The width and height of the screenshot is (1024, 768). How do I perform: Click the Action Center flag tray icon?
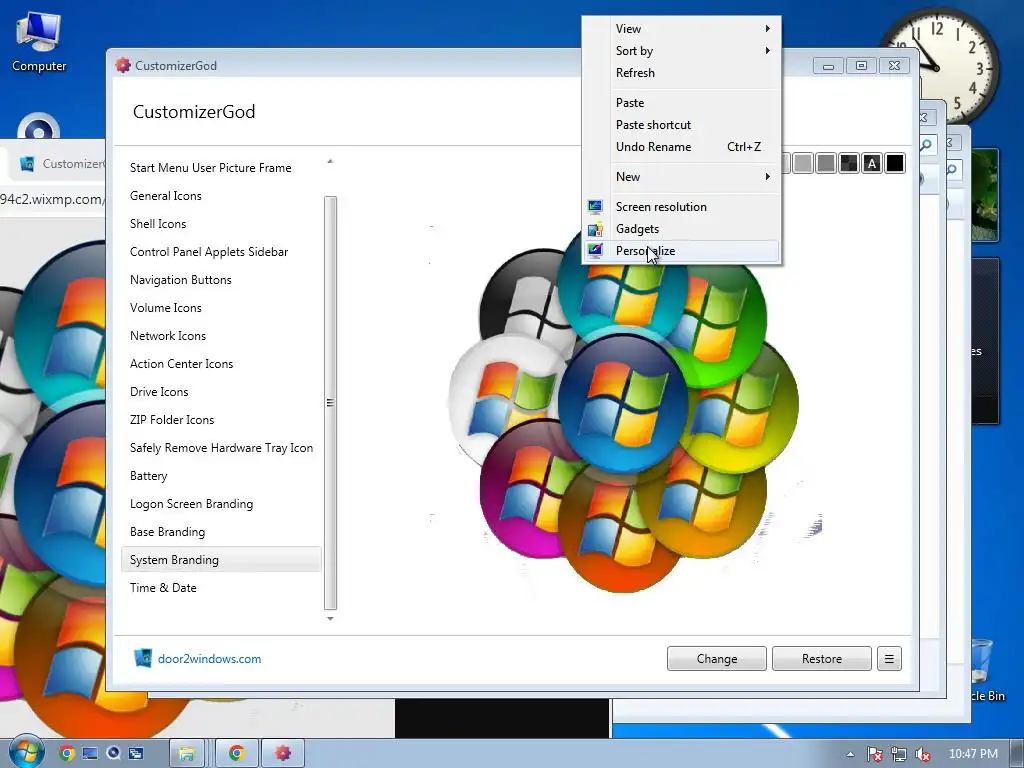pyautogui.click(x=874, y=754)
